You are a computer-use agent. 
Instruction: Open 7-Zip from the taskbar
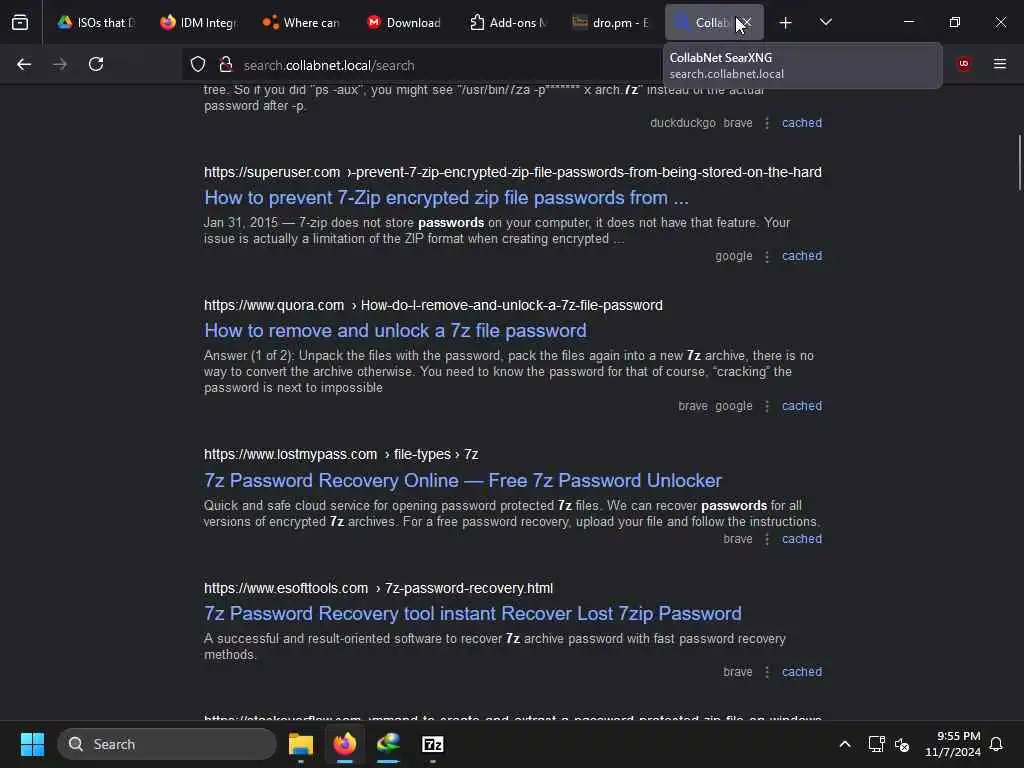coord(432,744)
